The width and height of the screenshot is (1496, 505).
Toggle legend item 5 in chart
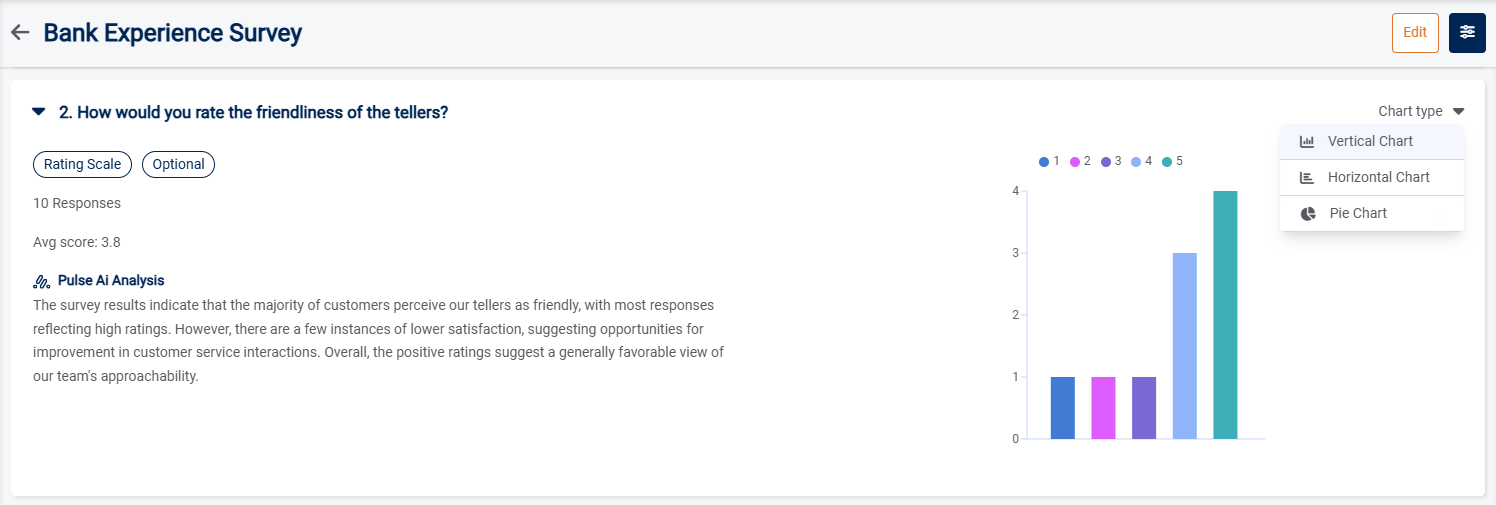pyautogui.click(x=1173, y=161)
